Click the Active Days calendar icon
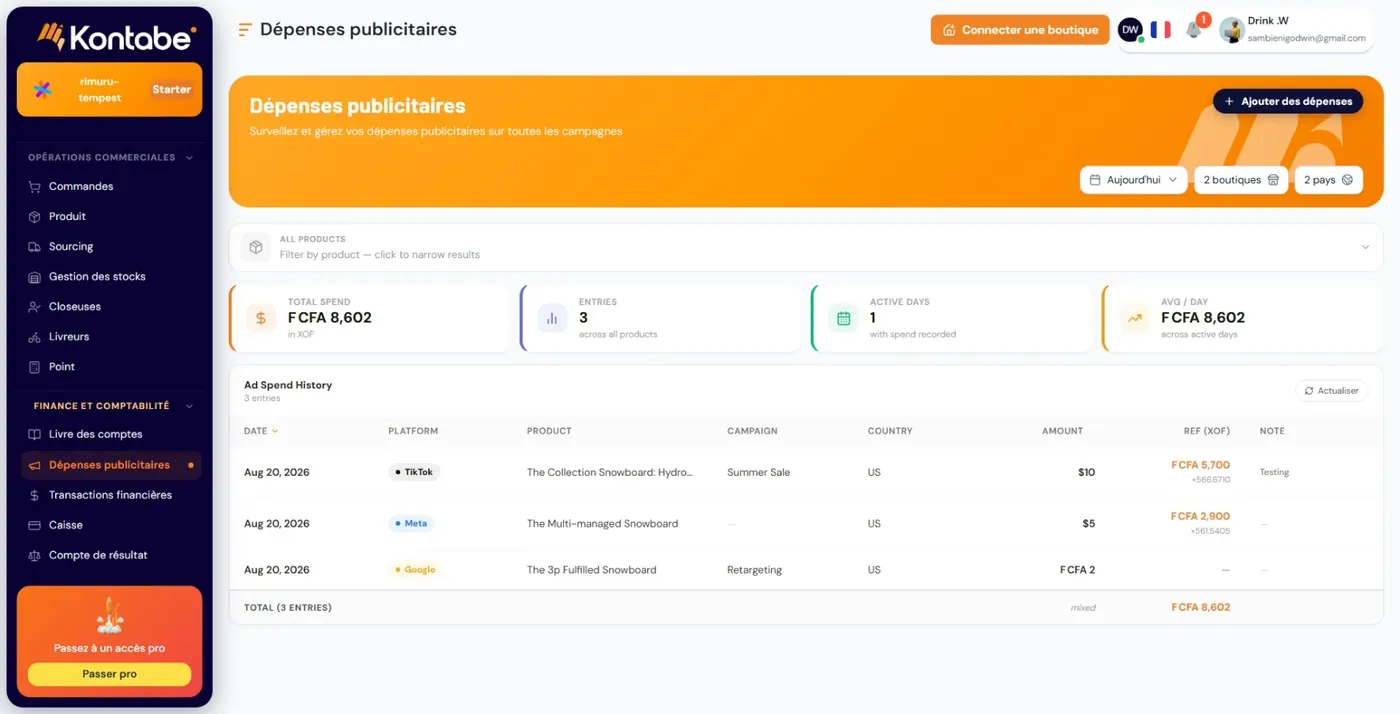The height and width of the screenshot is (714, 1400). coord(843,318)
